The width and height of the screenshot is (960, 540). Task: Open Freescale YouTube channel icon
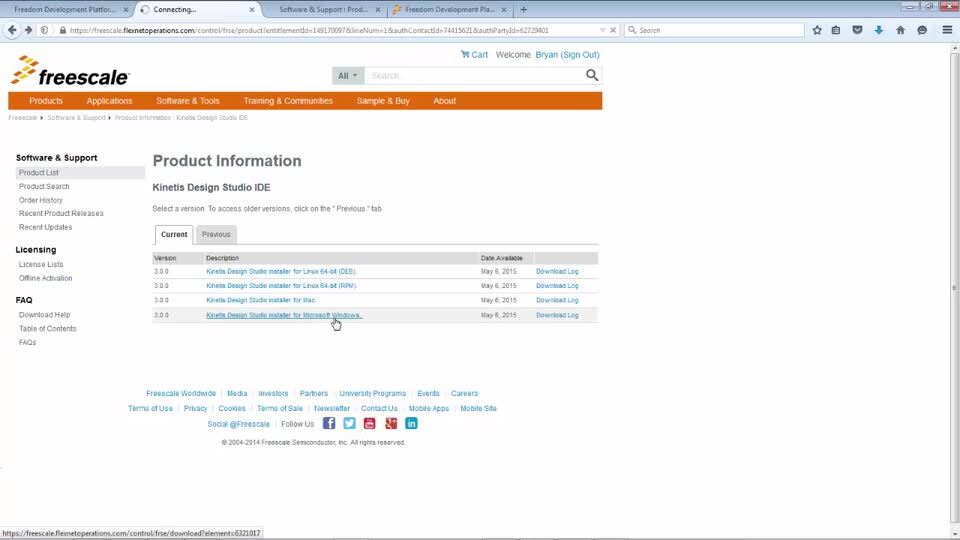click(x=369, y=423)
